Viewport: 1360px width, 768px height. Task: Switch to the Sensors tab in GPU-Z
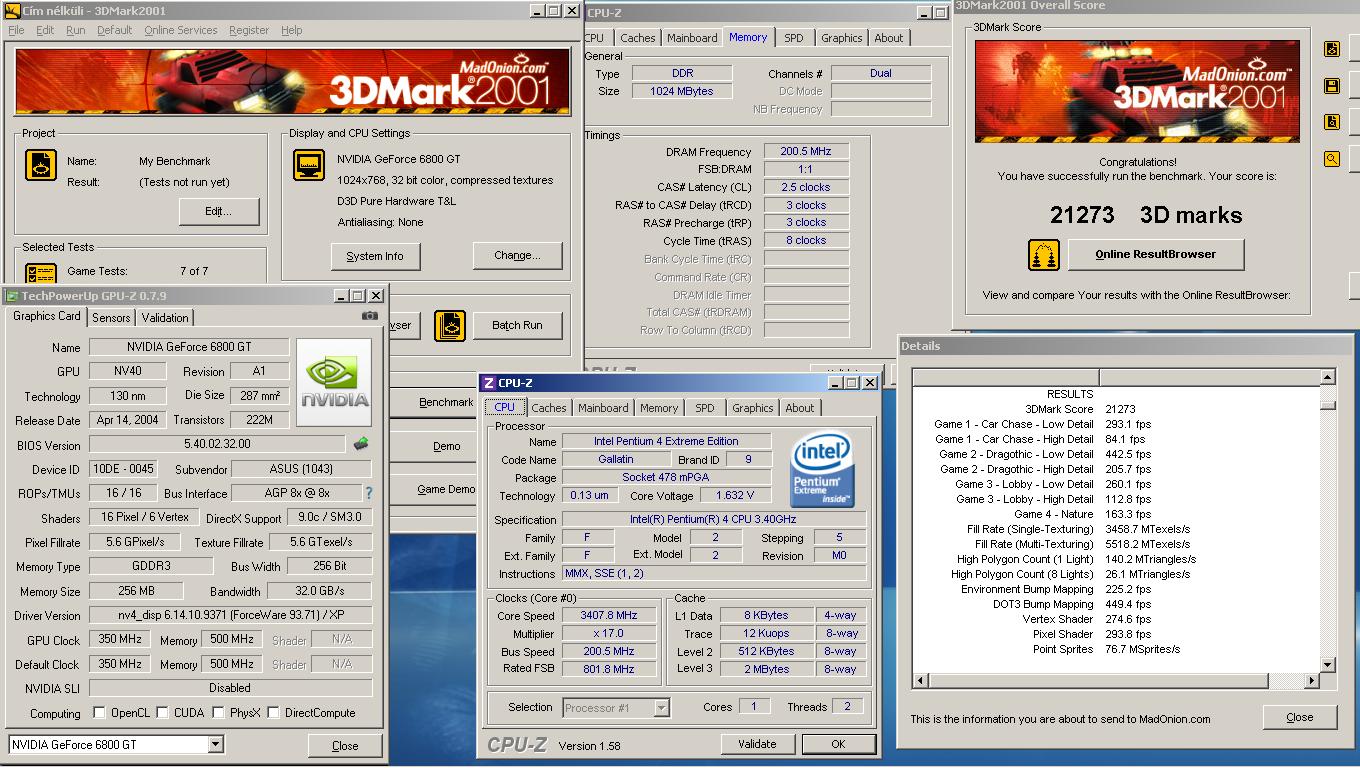pos(111,318)
